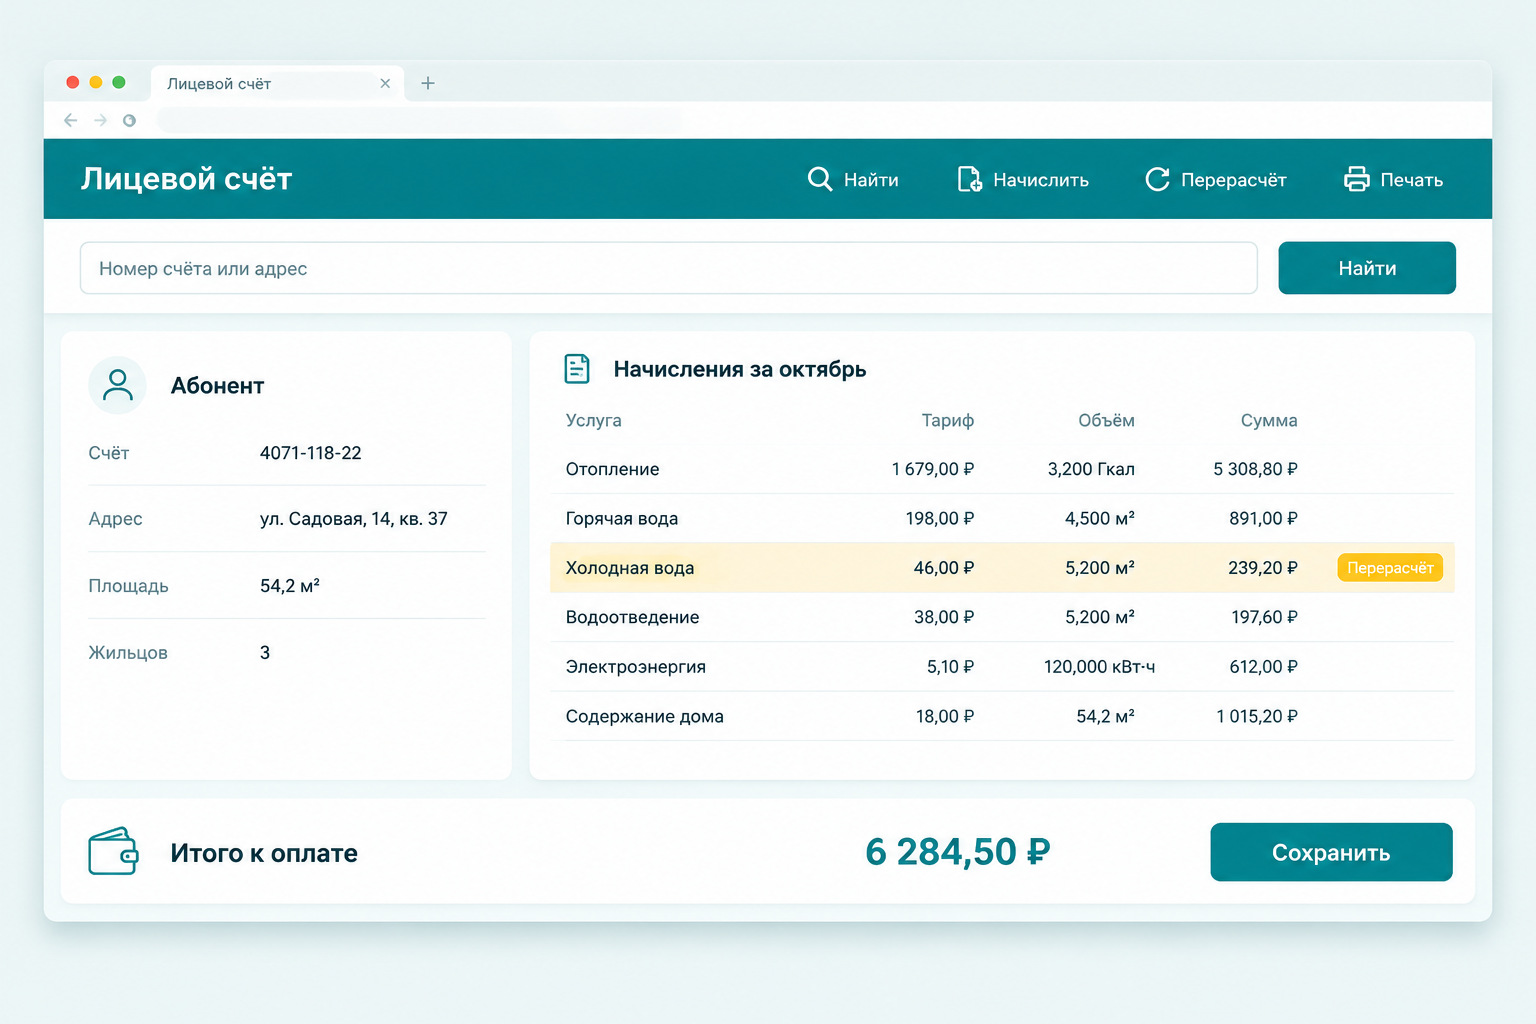1536x1024 pixels.
Task: Select the Отопление charge row
Action: 1002,469
